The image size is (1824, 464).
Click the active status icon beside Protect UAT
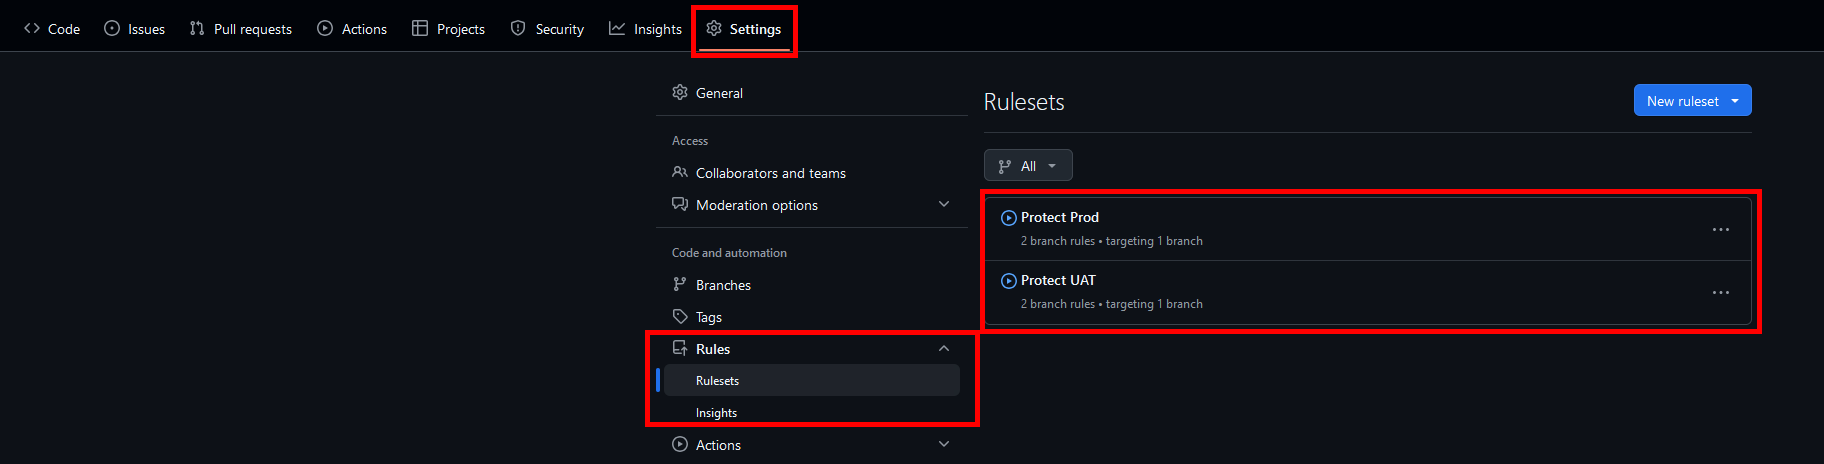[x=1009, y=281]
